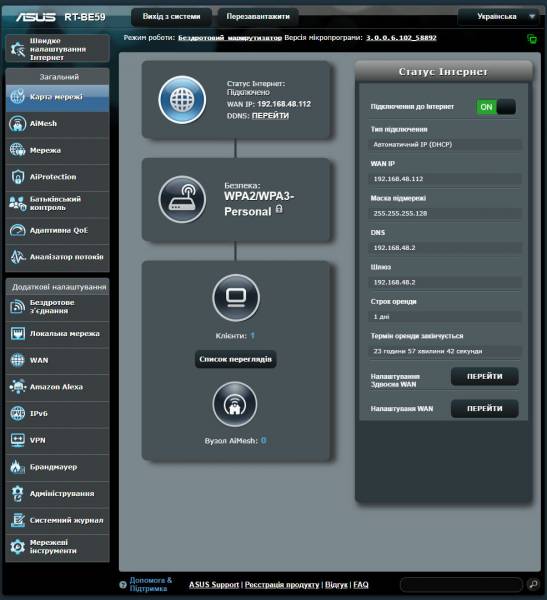Open Карта мережі menu item
547x600 pixels.
[57, 97]
